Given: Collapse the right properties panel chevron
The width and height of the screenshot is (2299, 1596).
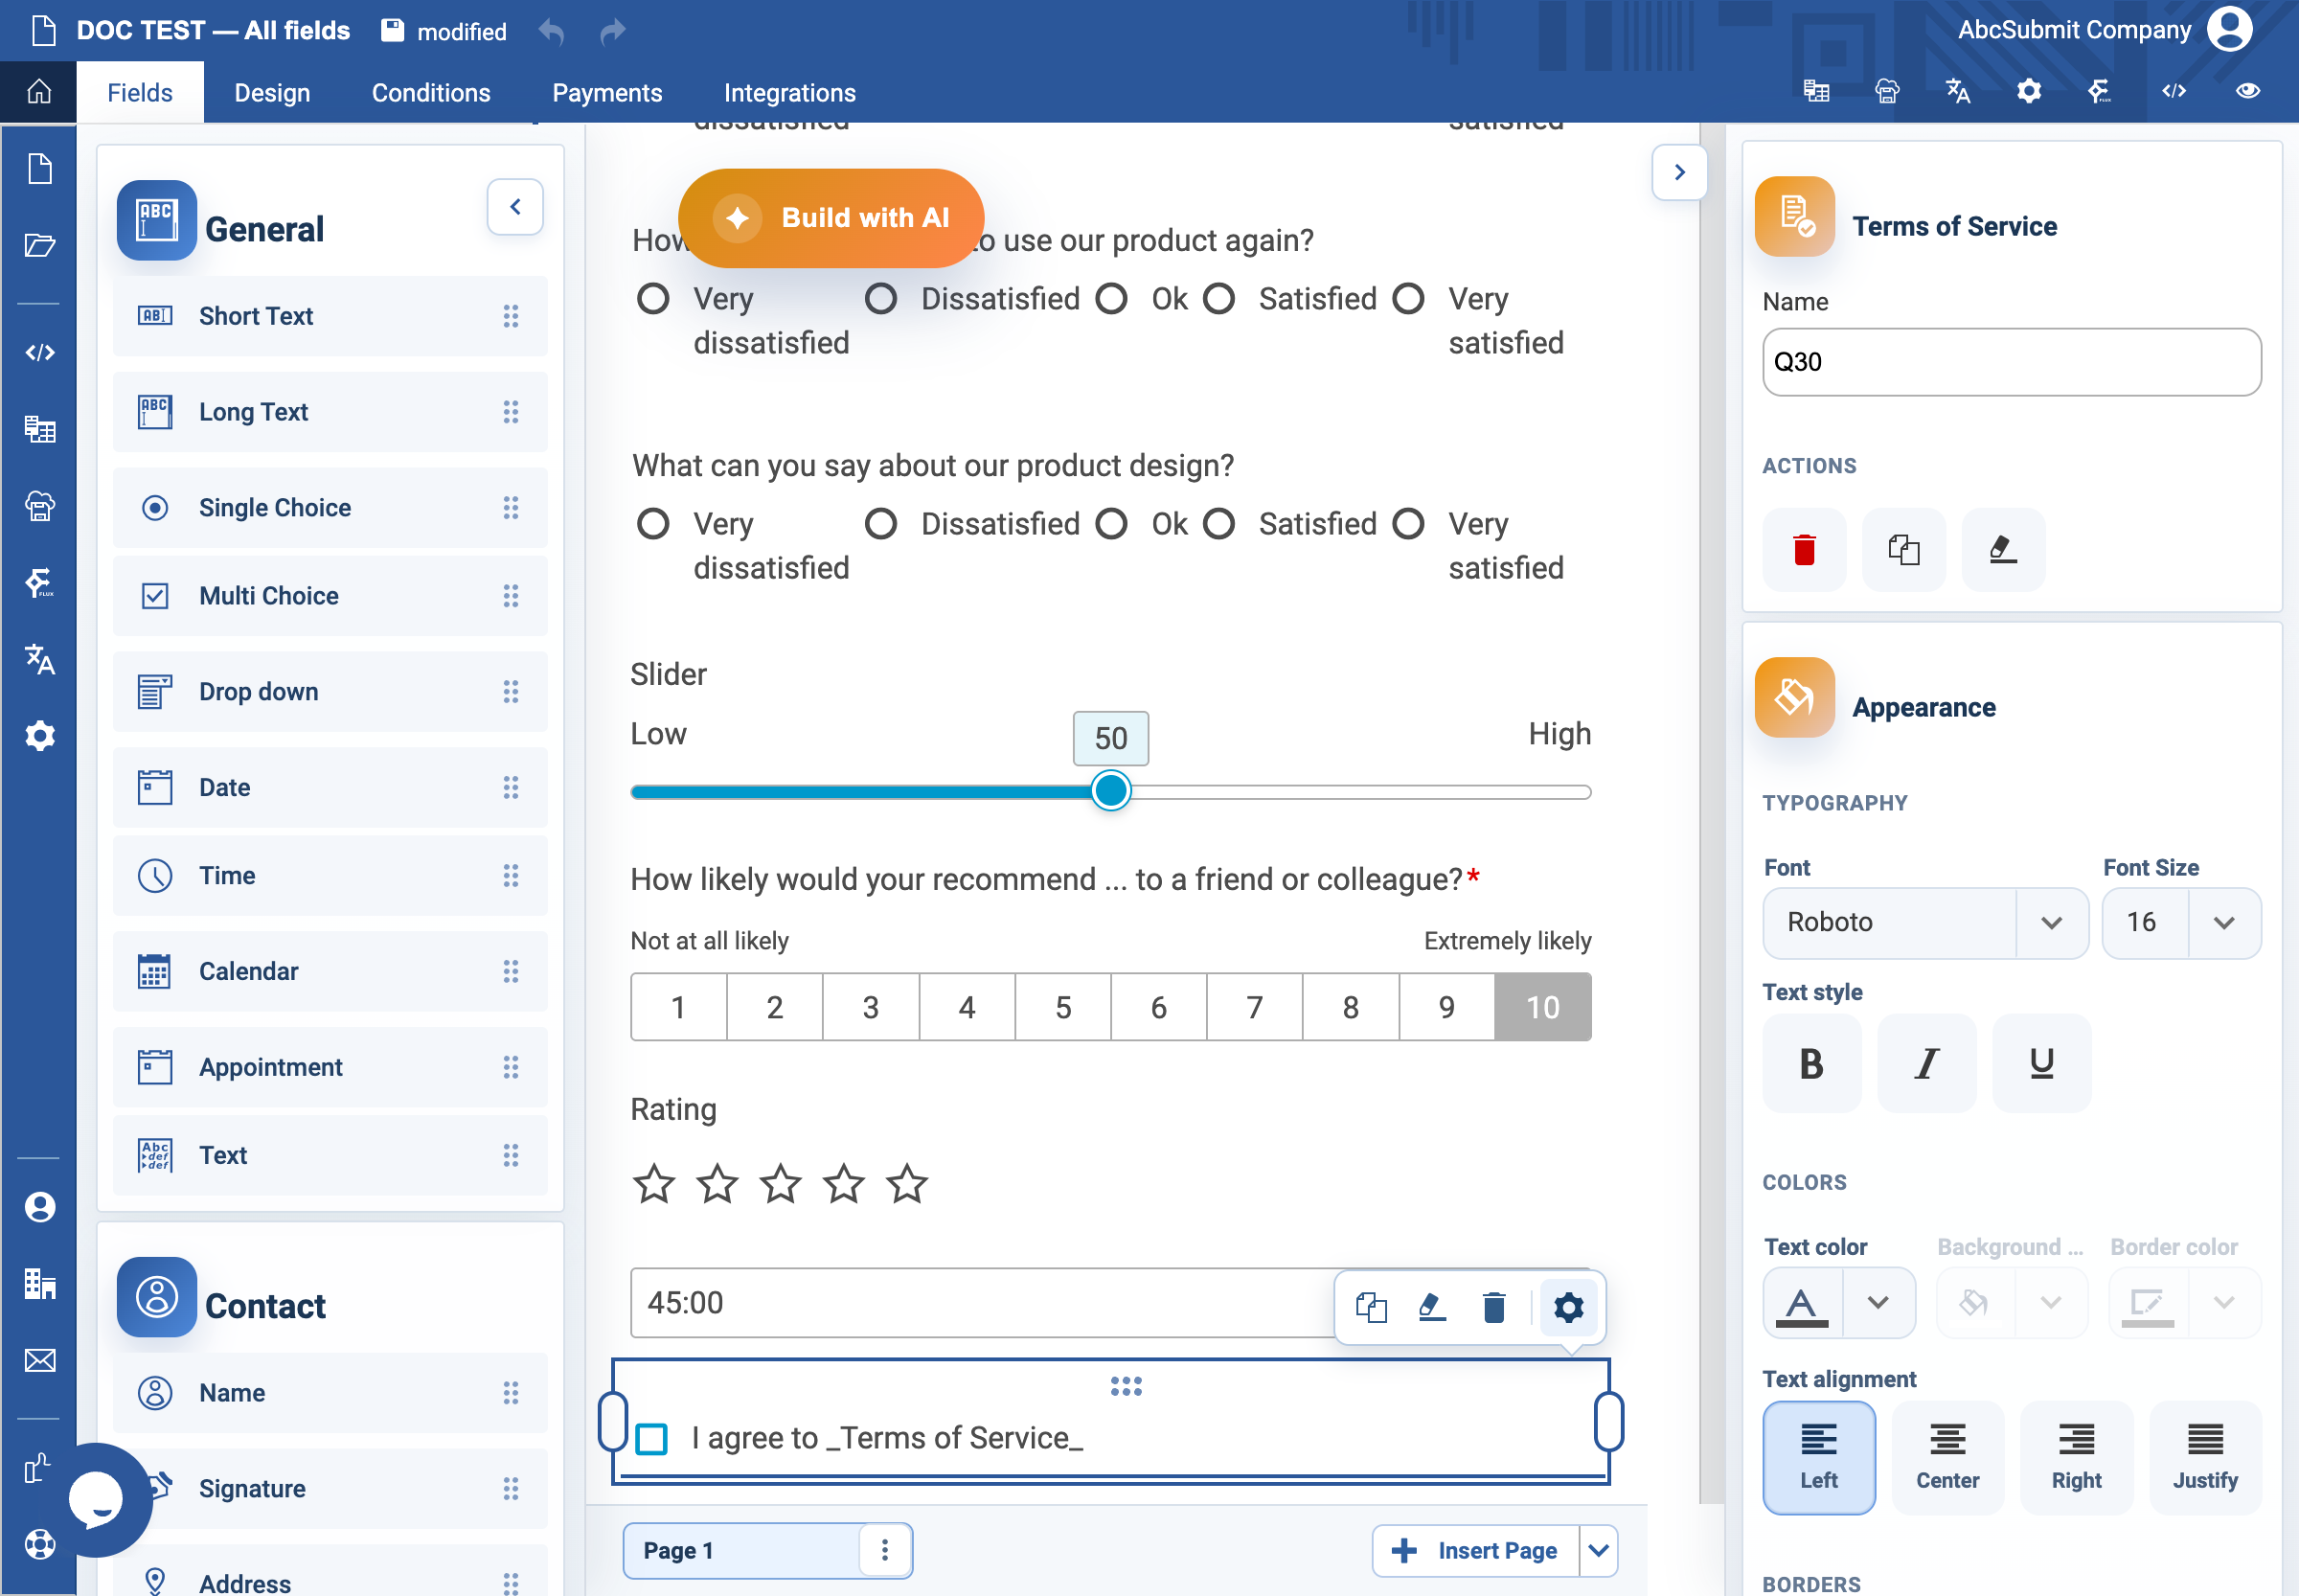Looking at the screenshot, I should 1679,172.
